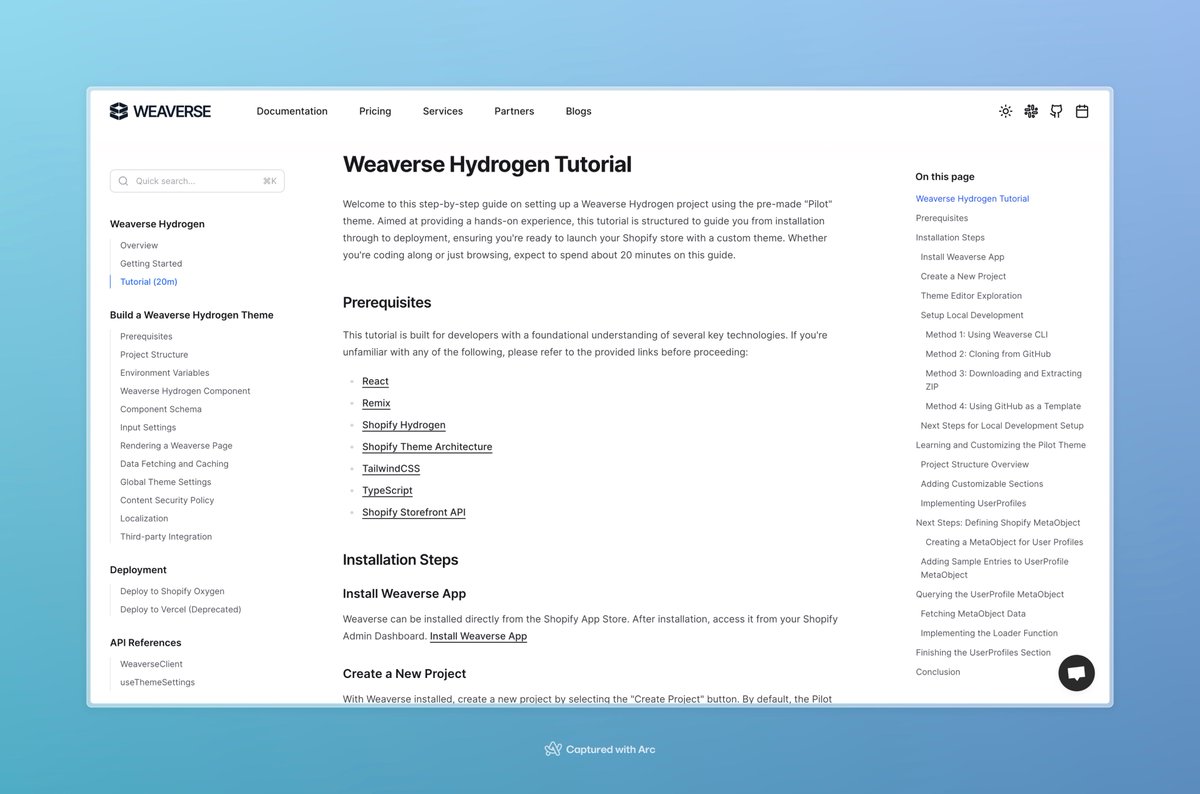Screen dimensions: 1200x794
Task: Open Localization in the sidebar
Action: 144,518
